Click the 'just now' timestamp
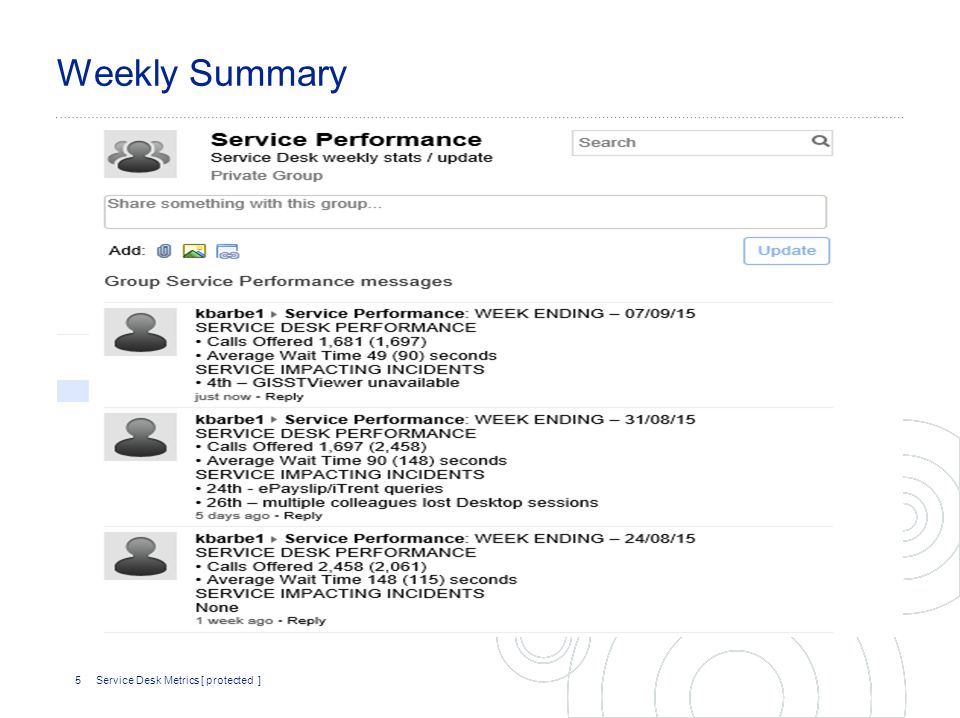 [223, 397]
